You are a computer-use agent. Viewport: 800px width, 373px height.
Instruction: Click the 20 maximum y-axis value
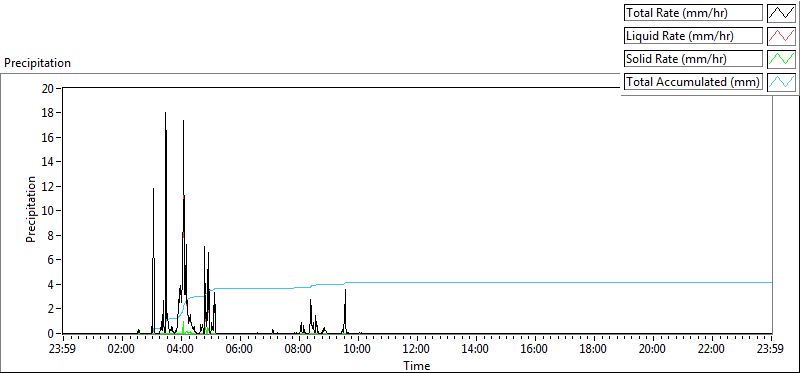point(48,88)
